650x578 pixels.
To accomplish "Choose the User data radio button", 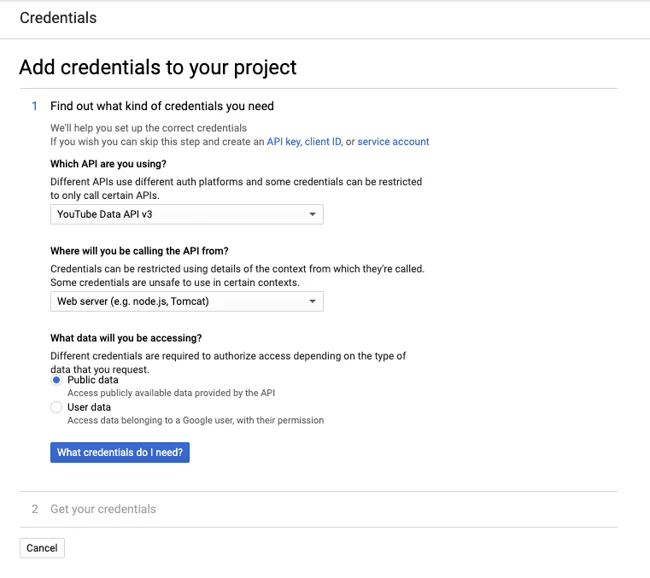I will 57,407.
